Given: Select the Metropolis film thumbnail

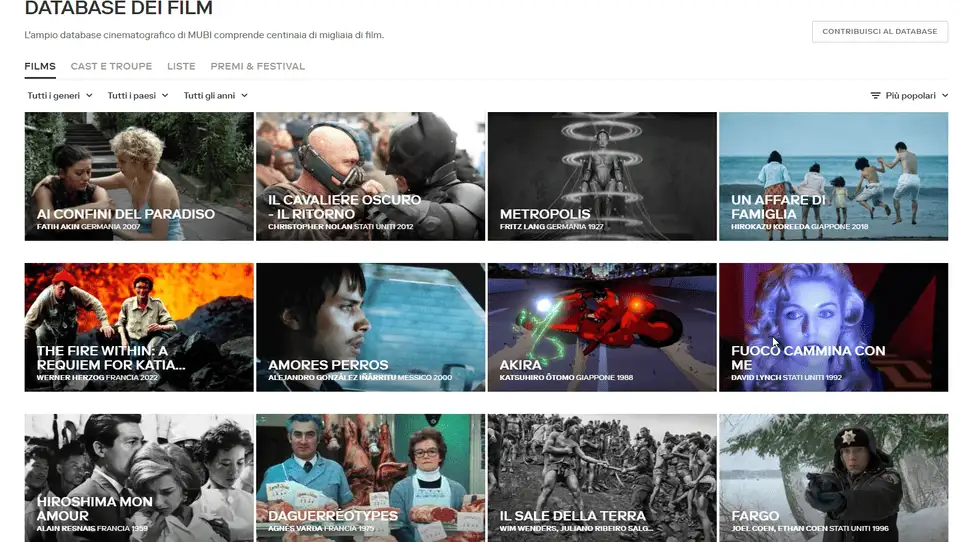Looking at the screenshot, I should 602,176.
